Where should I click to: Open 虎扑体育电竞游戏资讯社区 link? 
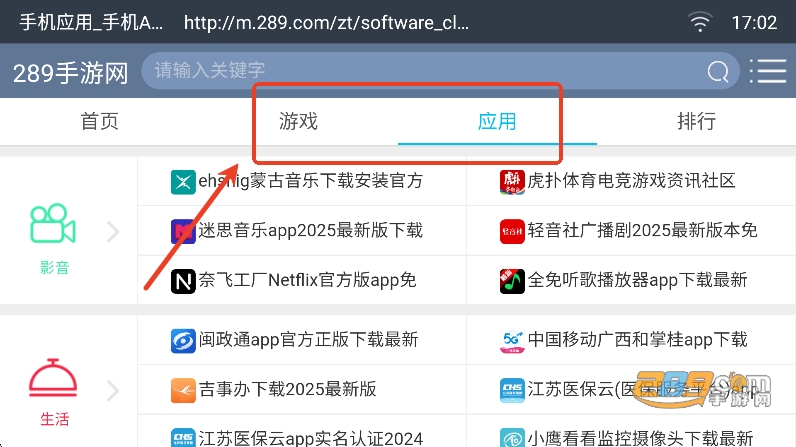pyautogui.click(x=632, y=181)
